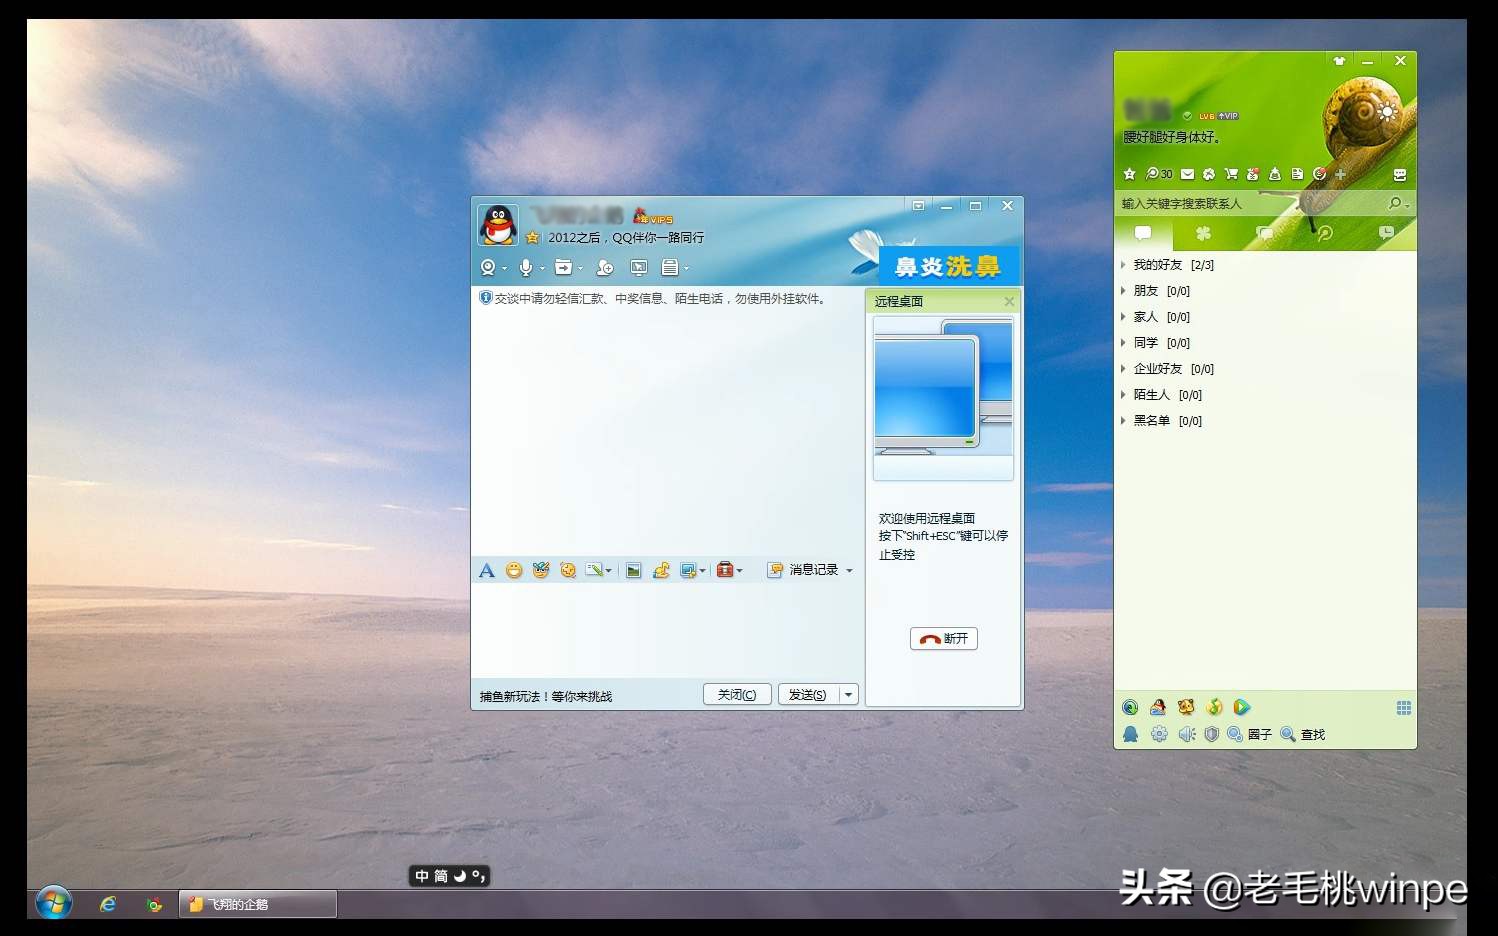Click the 断开 disconnect button
Screen dimensions: 1498x936
[x=943, y=638]
